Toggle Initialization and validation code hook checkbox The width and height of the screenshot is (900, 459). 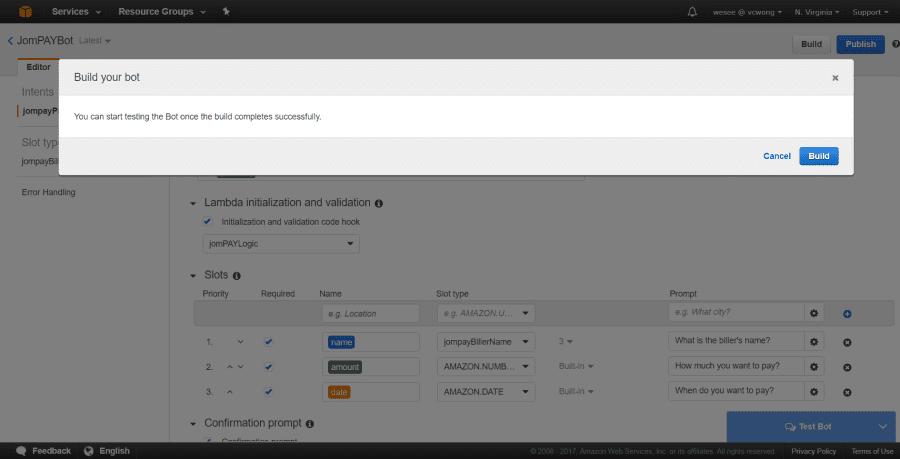[x=208, y=221]
